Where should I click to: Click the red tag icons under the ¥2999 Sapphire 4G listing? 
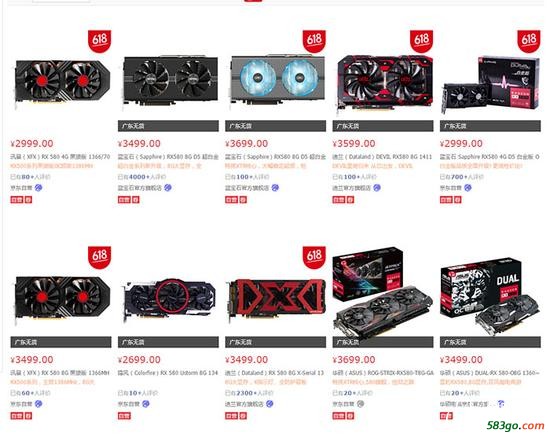451,200
